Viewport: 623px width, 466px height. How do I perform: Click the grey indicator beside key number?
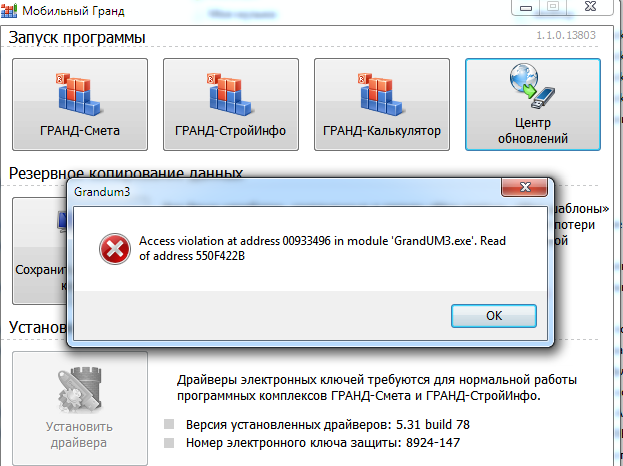tap(169, 443)
